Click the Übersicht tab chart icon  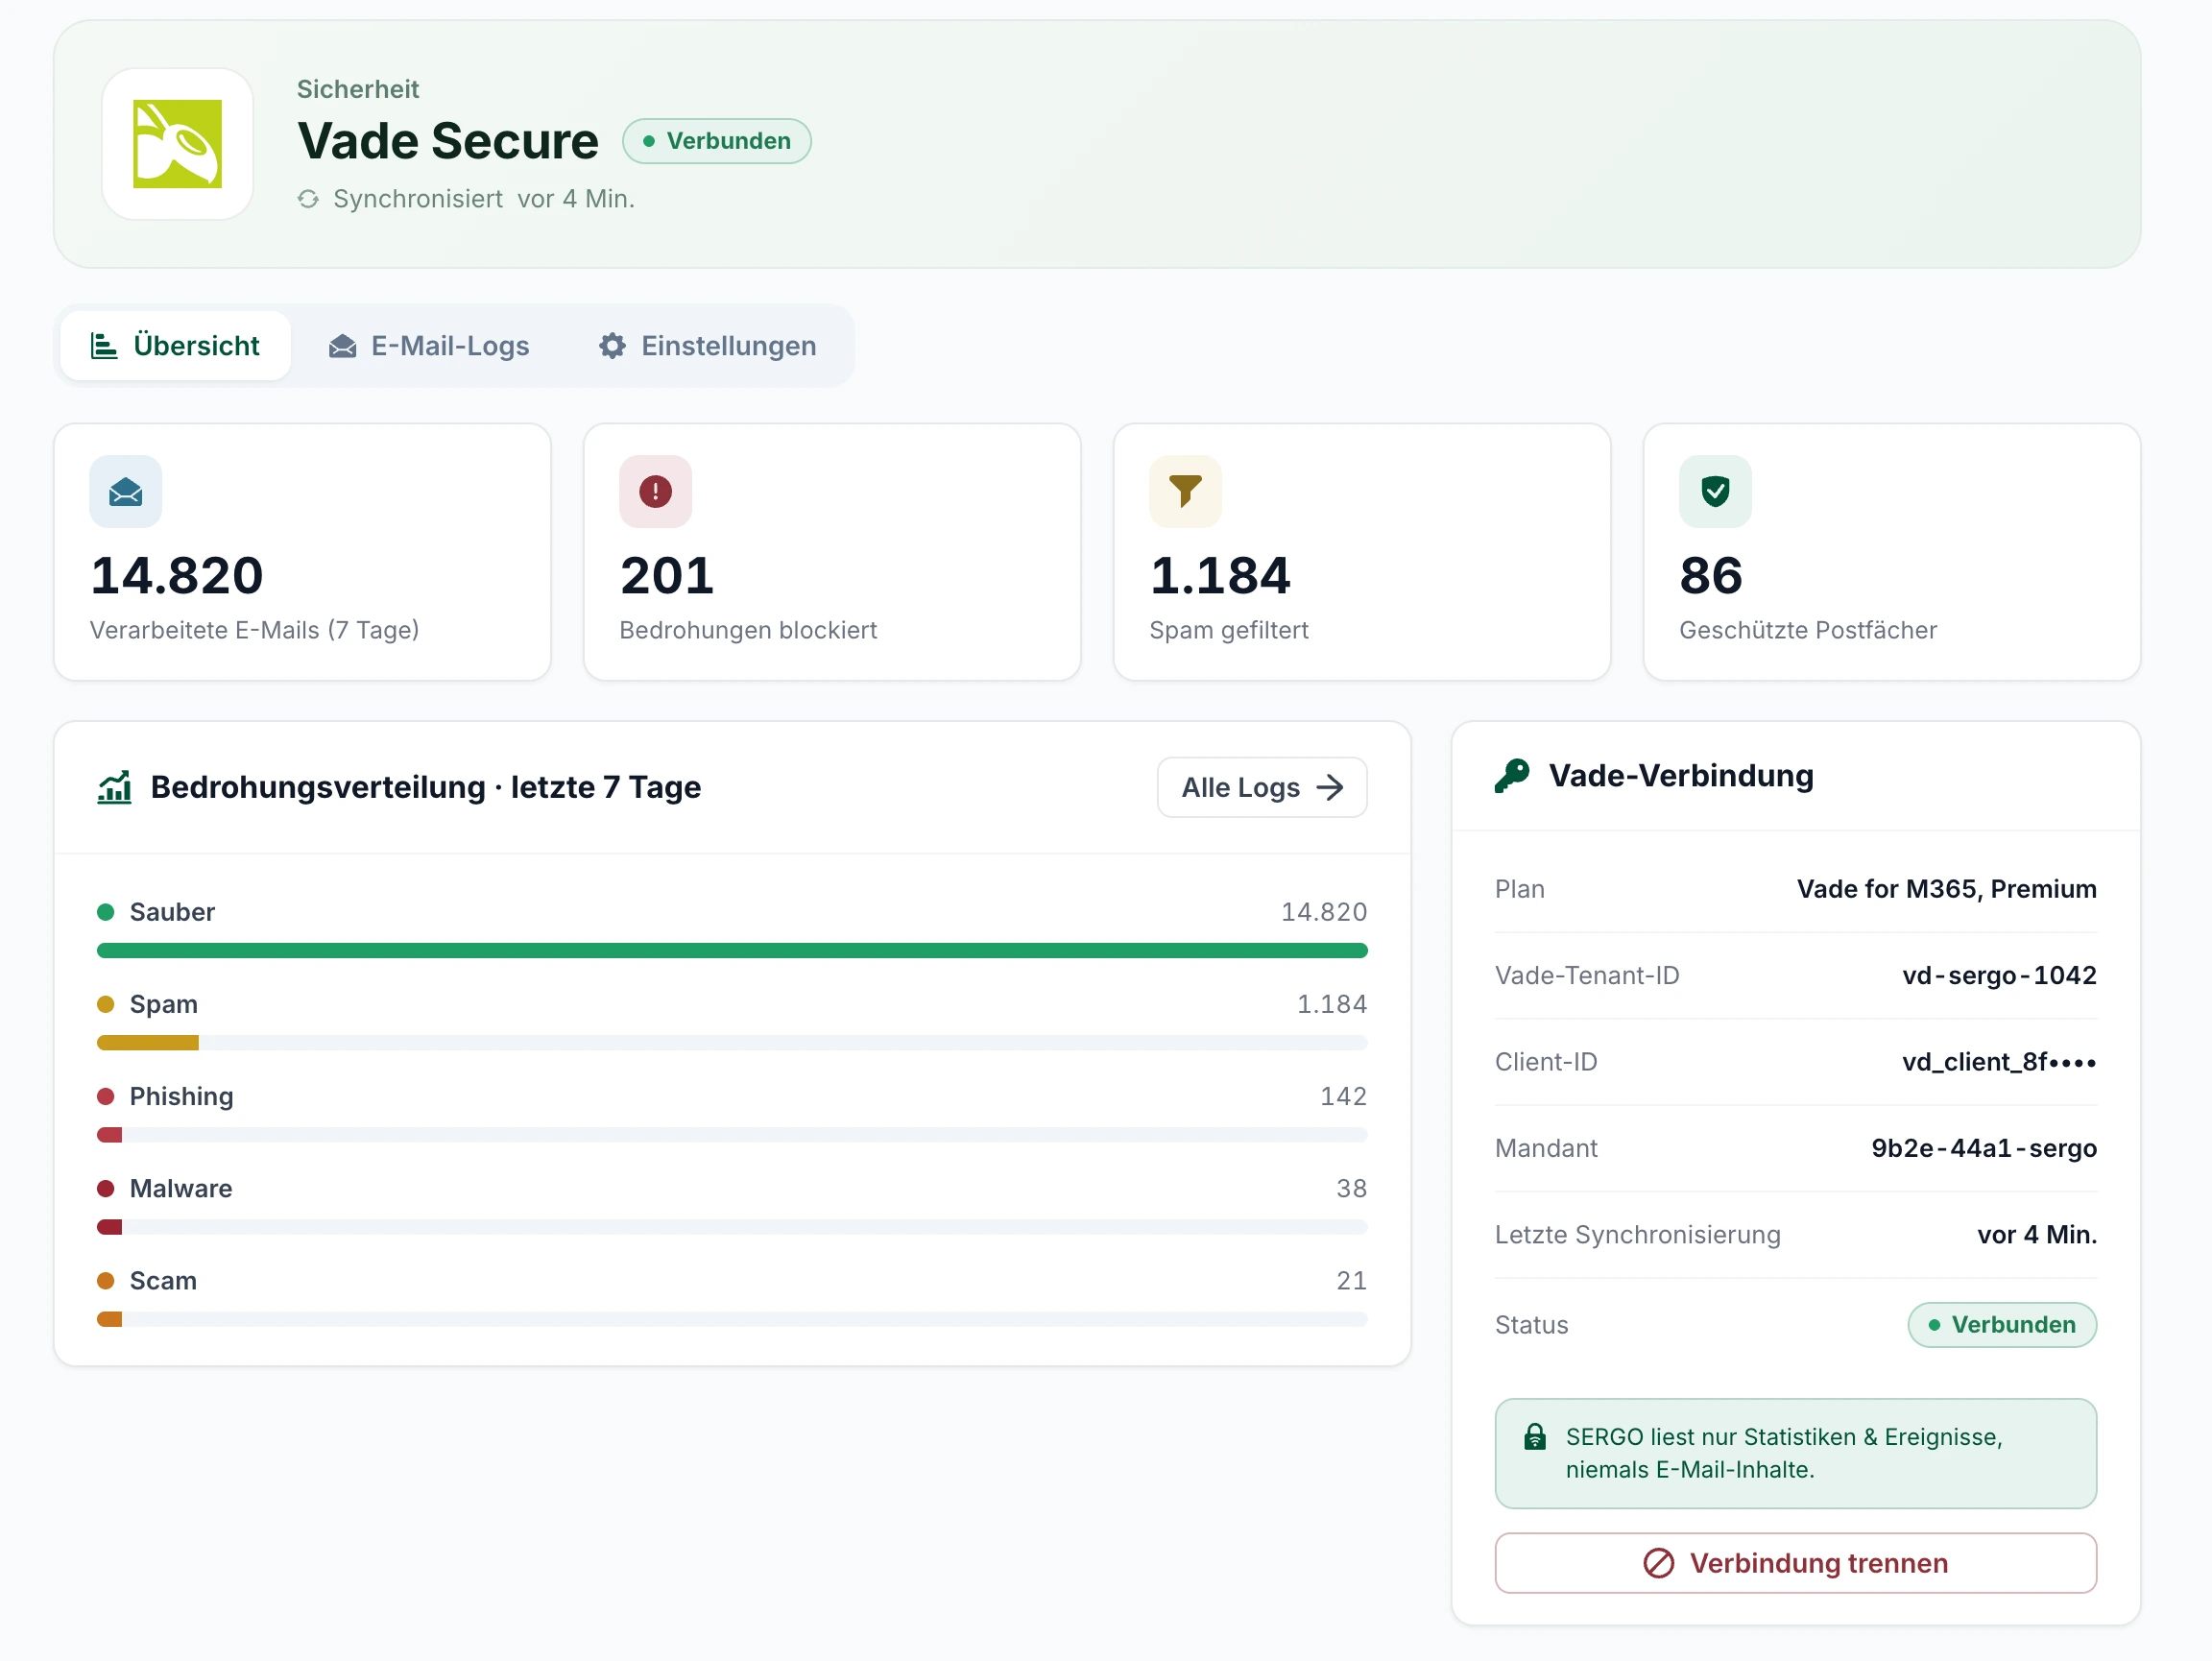click(104, 346)
